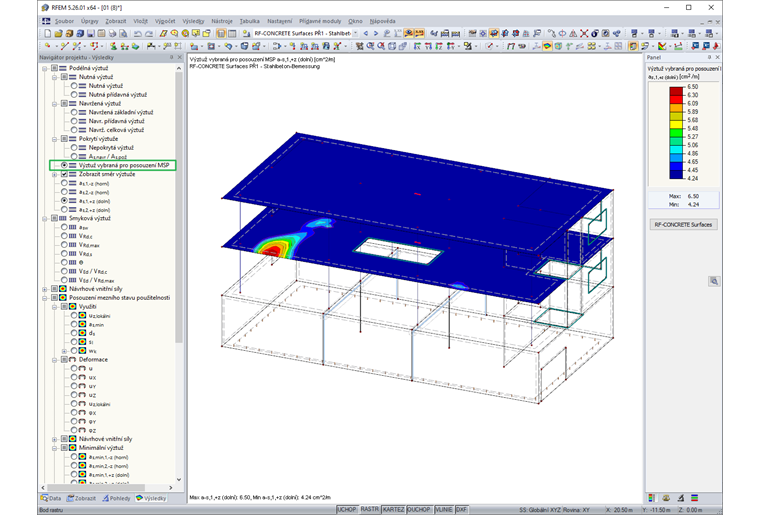Pin the Panel window with pushpin icon
This screenshot has width=760, height=515.
pos(709,57)
